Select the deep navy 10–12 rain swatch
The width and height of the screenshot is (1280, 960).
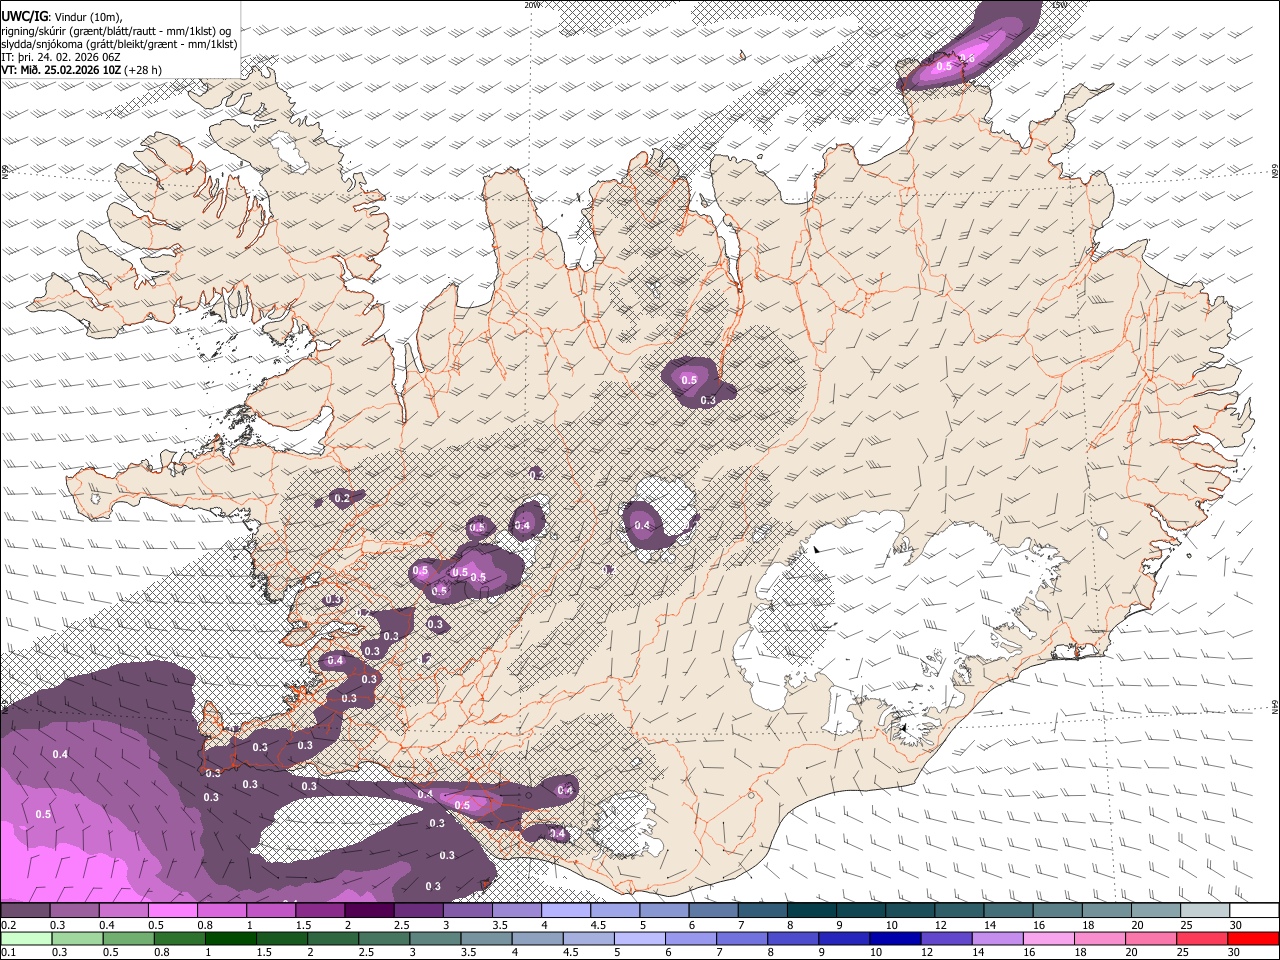[x=896, y=939]
